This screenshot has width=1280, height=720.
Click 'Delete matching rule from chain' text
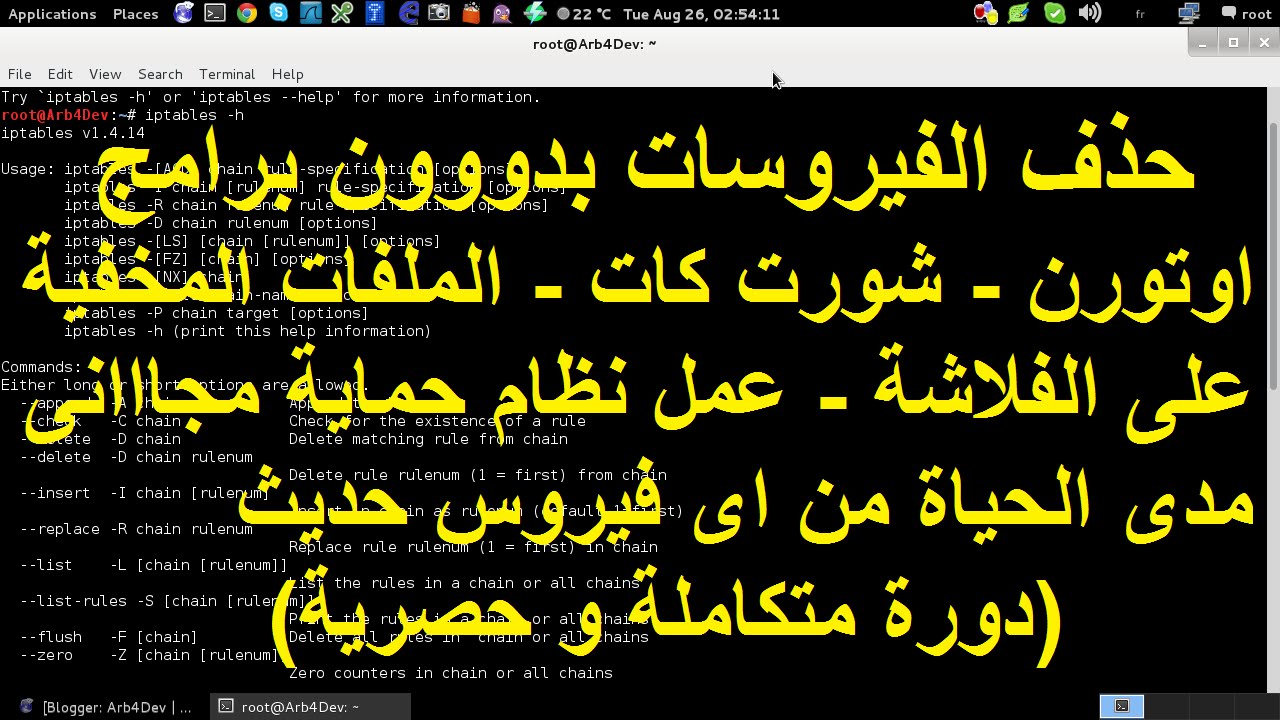(x=428, y=439)
